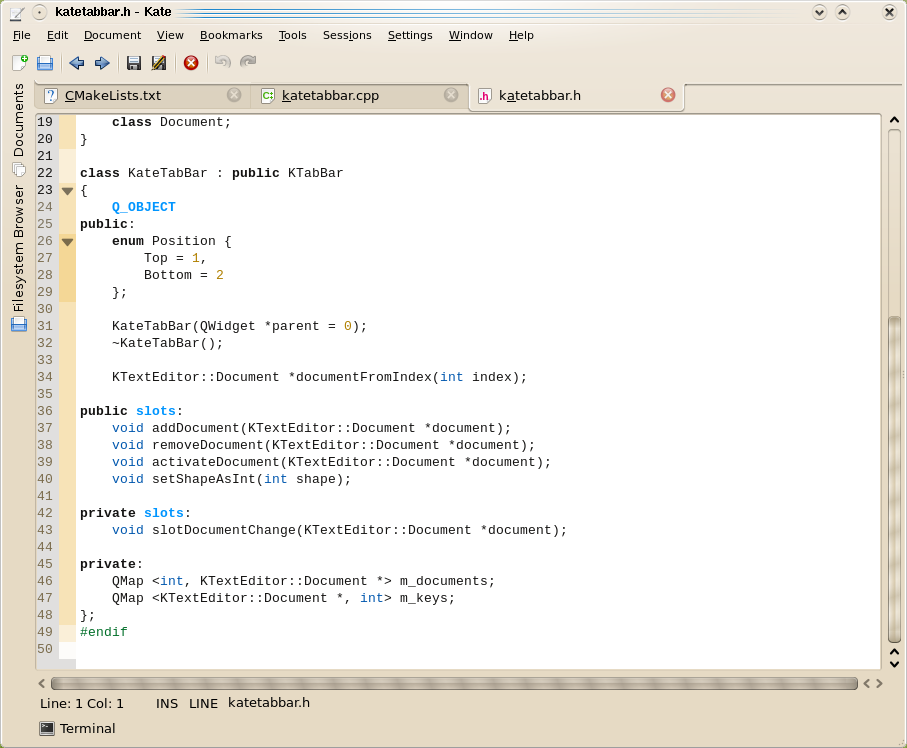The image size is (907, 748).
Task: Open the Sessions menu
Action: tap(347, 35)
